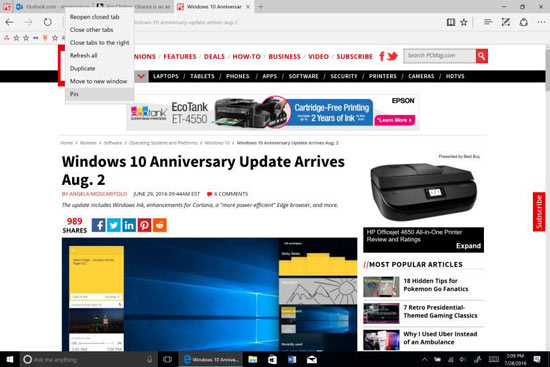The image size is (550, 367).
Task: Open PRINTERS category
Action: (x=383, y=76)
